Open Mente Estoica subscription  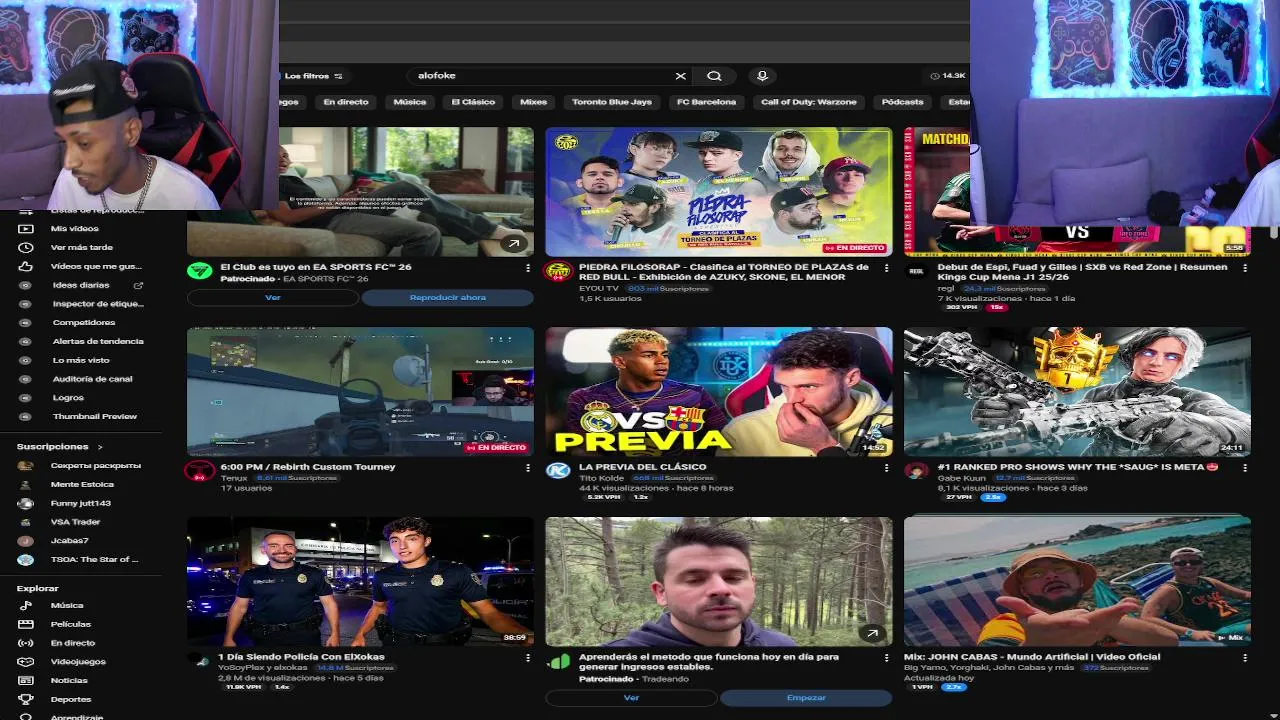click(83, 484)
